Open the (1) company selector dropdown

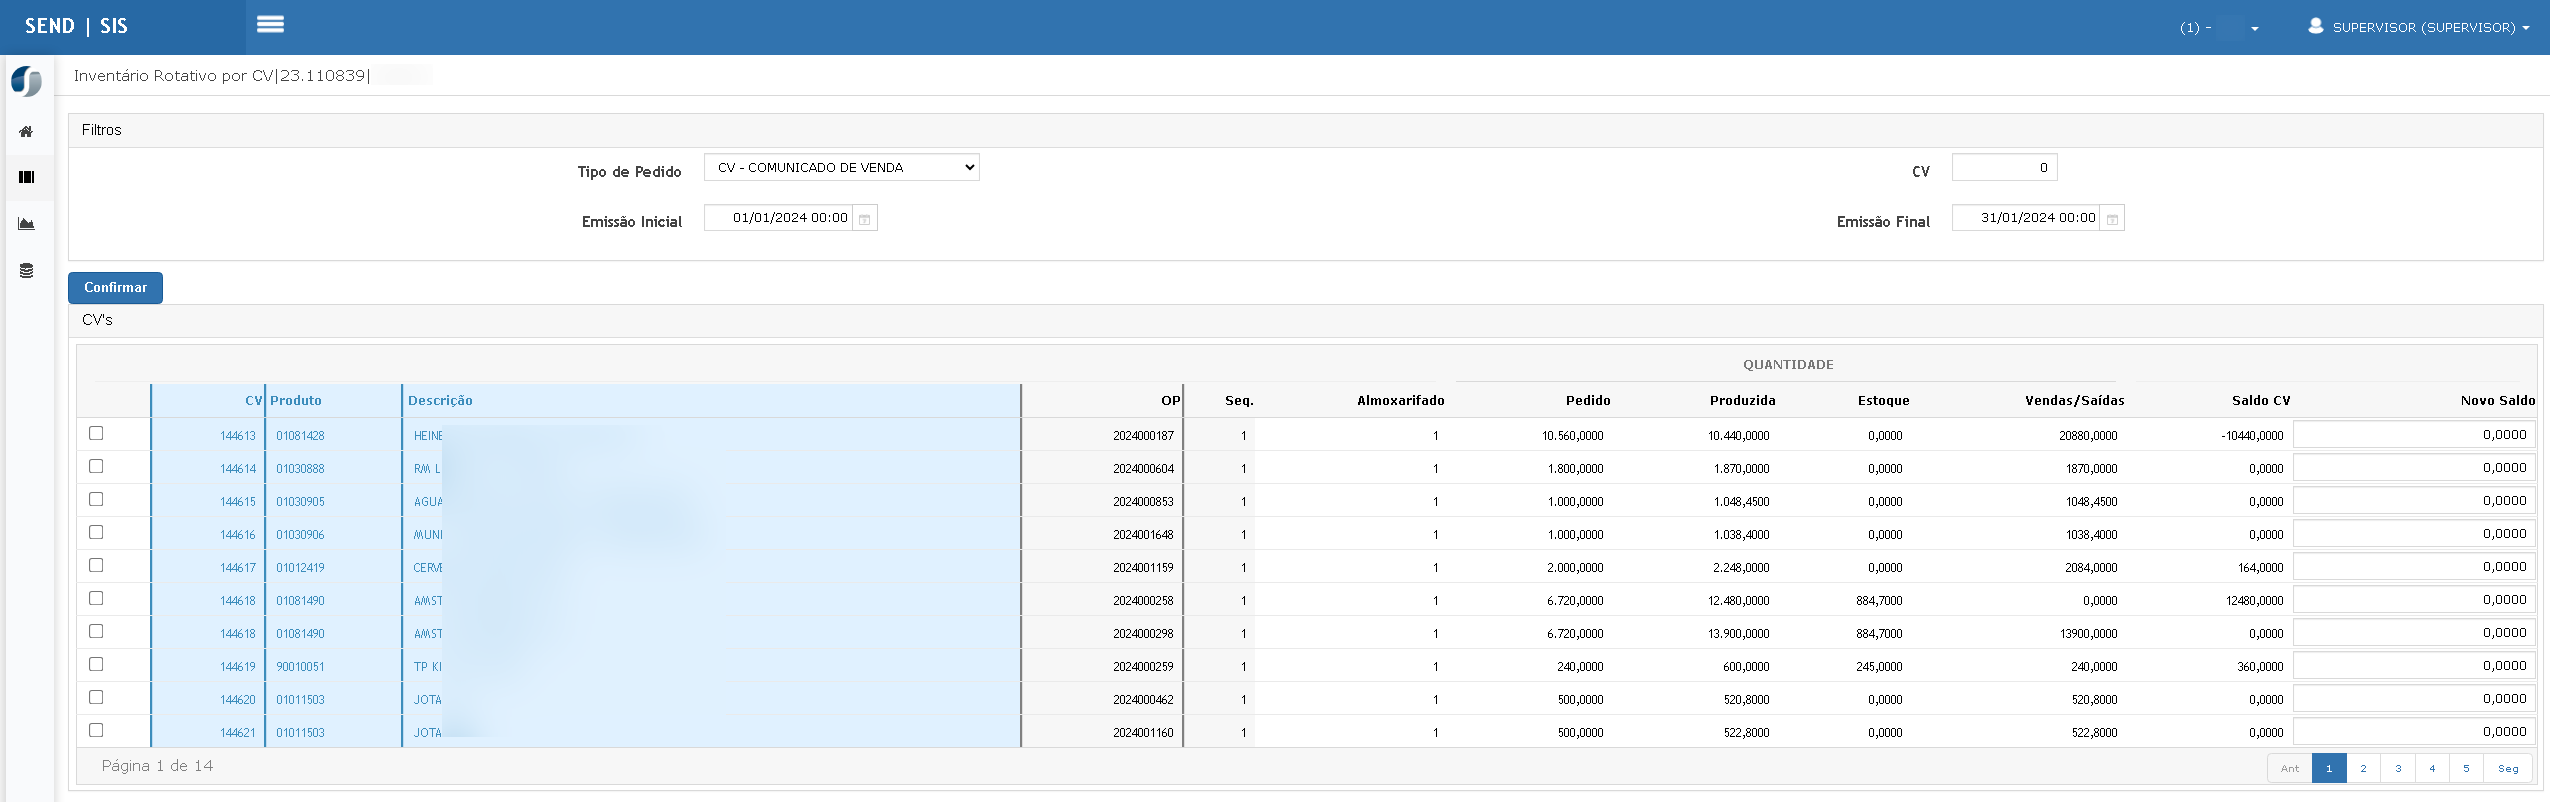click(x=2220, y=28)
